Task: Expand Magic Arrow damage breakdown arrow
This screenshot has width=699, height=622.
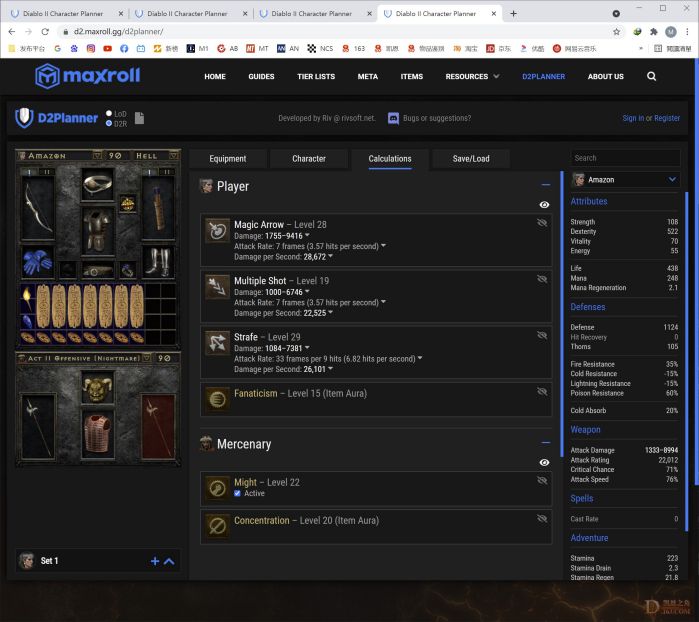Action: click(307, 235)
